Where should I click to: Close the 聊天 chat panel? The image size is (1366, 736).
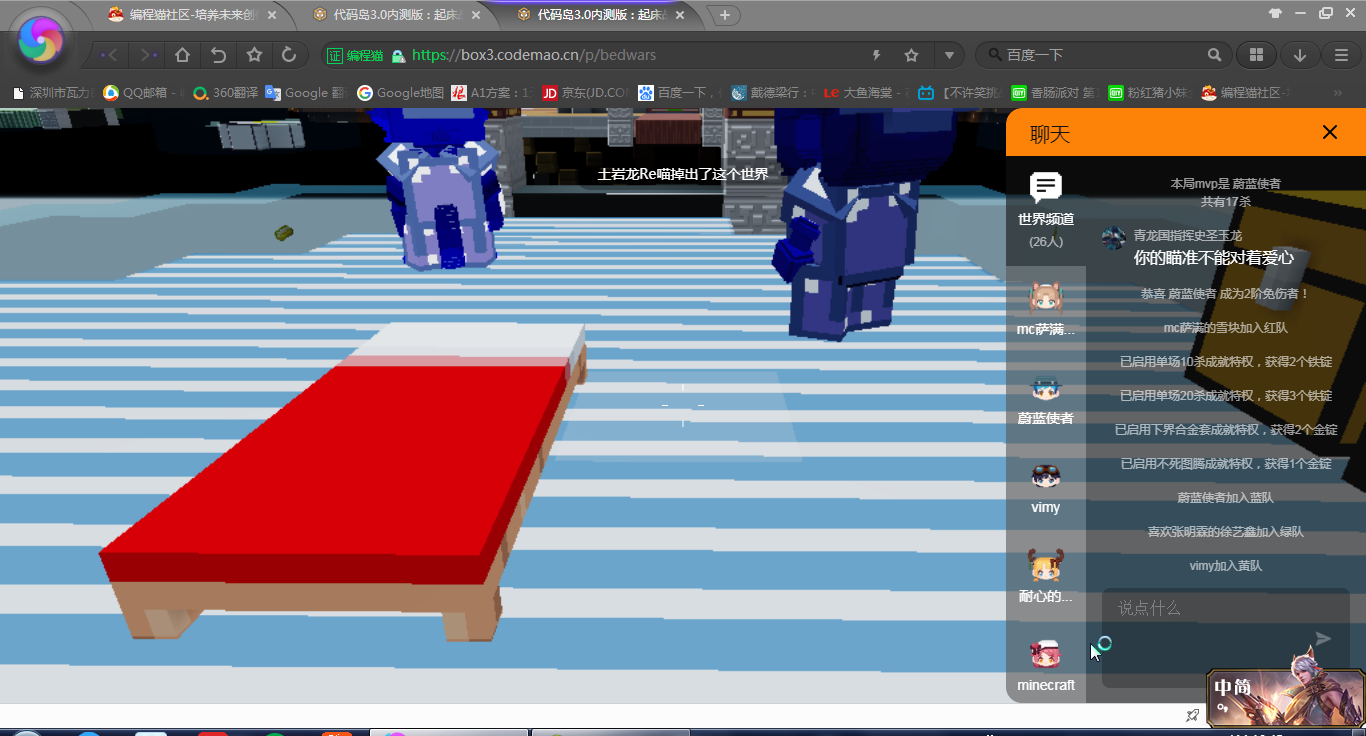click(1329, 132)
